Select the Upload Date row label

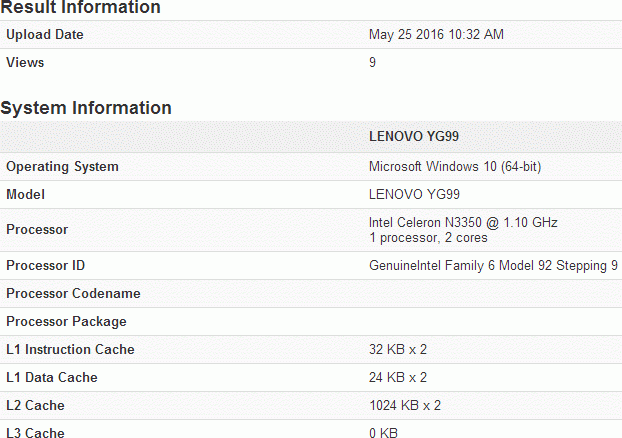point(45,34)
